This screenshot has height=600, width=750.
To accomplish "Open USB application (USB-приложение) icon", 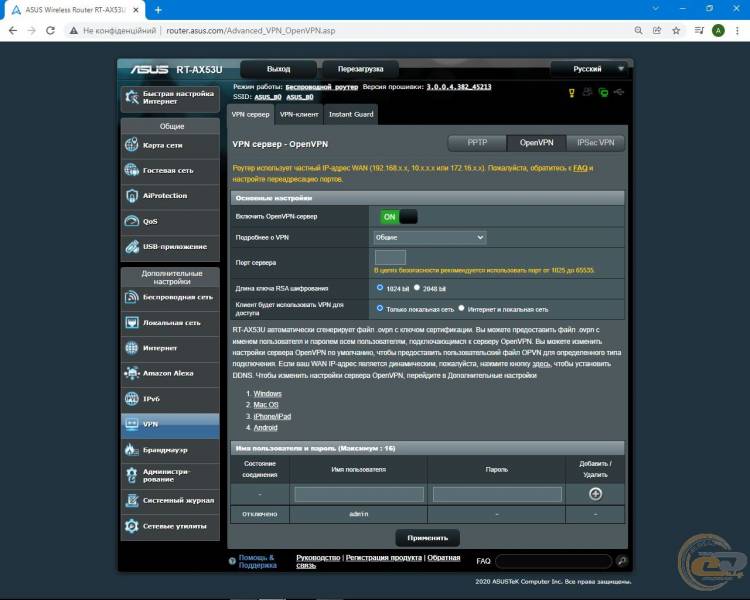I will pos(132,246).
